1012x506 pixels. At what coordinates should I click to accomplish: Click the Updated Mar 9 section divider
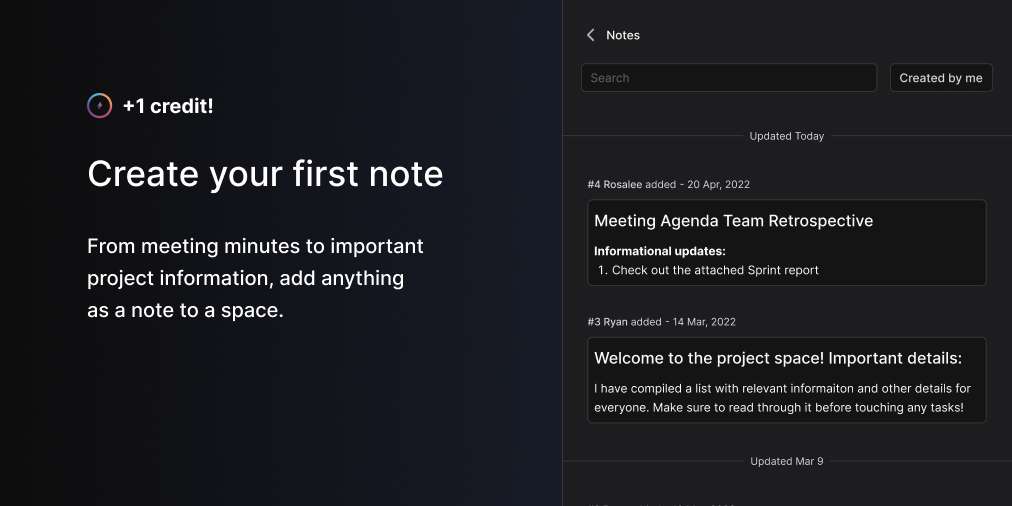click(787, 461)
